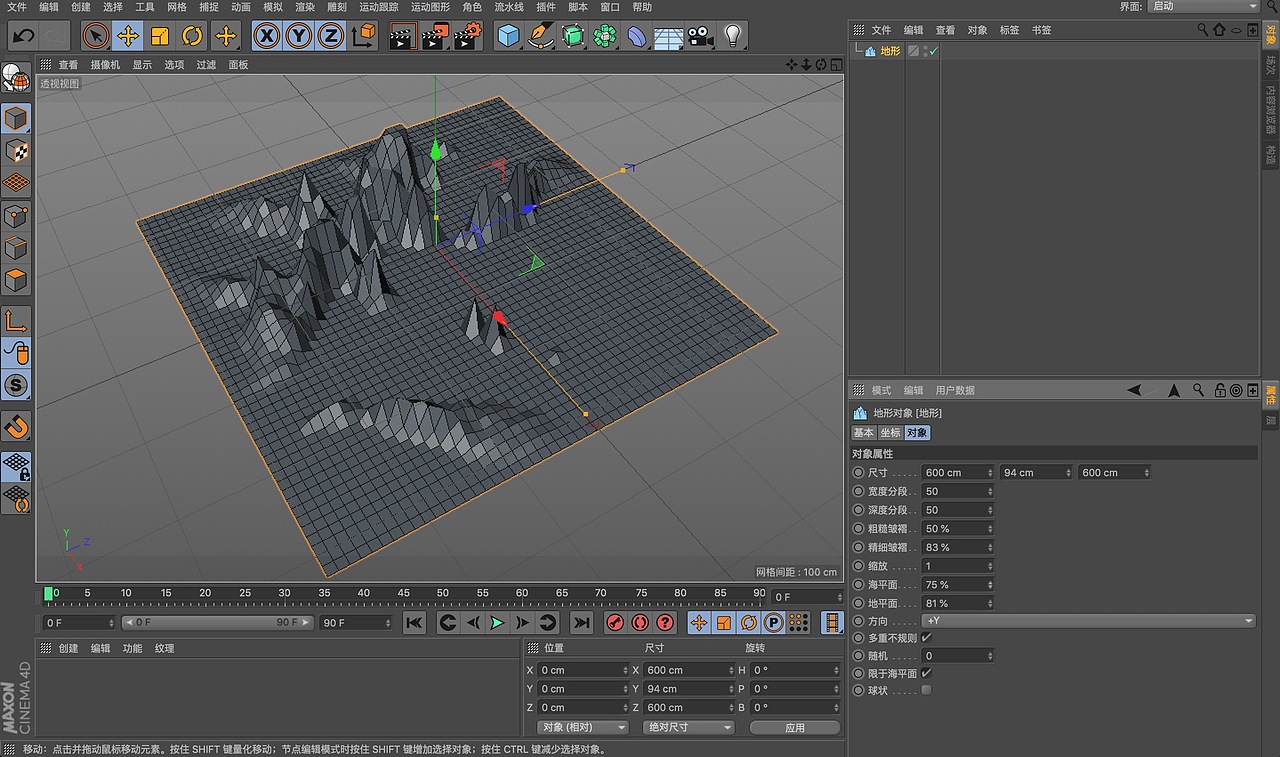Viewport: 1280px width, 757px height.
Task: Toggle the 限于海平面 checkbox
Action: pos(926,673)
